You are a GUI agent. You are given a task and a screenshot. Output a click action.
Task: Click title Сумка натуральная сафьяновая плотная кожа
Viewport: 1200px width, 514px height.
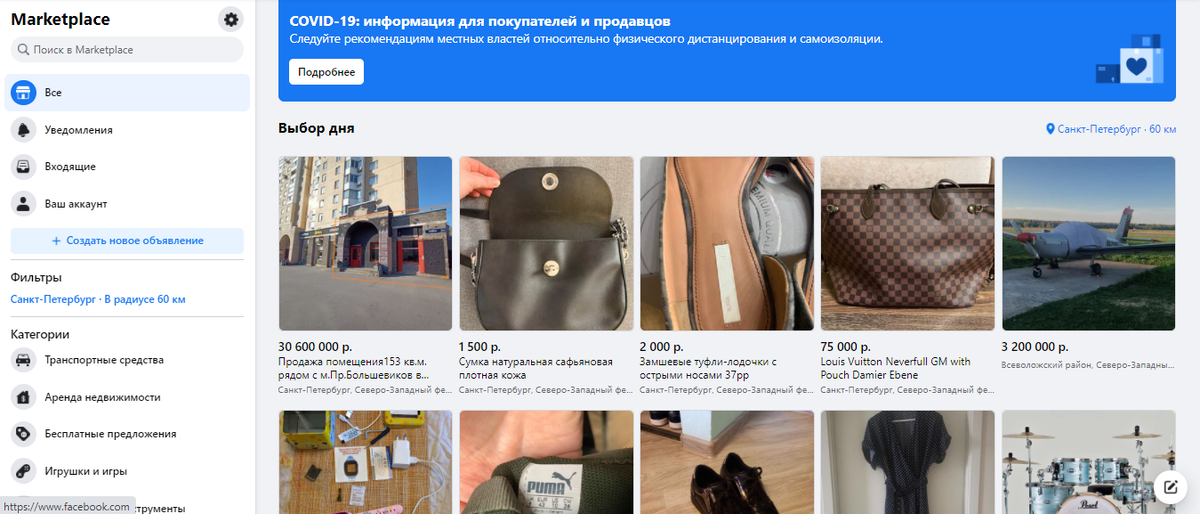coord(536,368)
